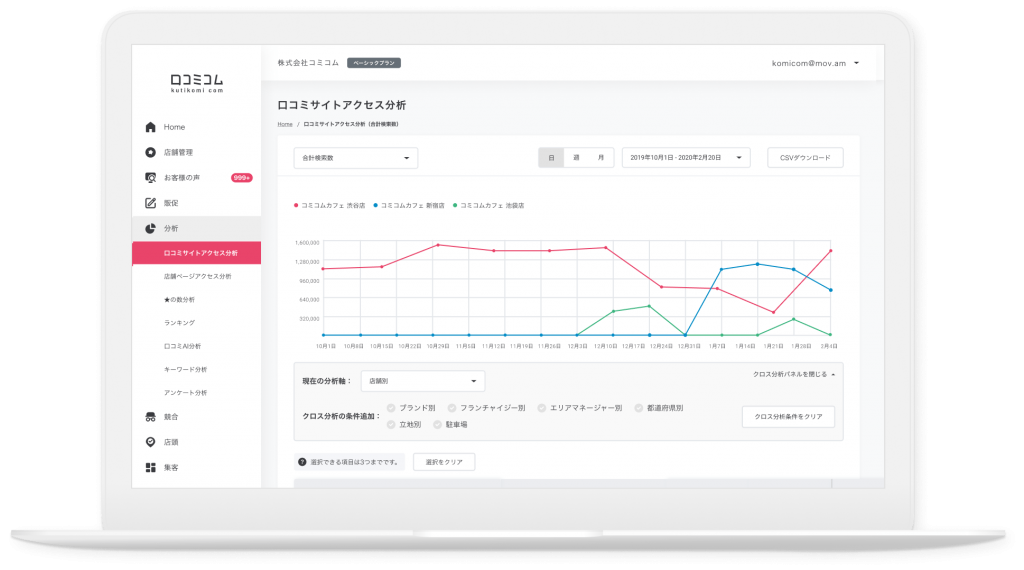The height and width of the screenshot is (570, 1024).
Task: Open the 集客 menu item
Action: click(197, 467)
